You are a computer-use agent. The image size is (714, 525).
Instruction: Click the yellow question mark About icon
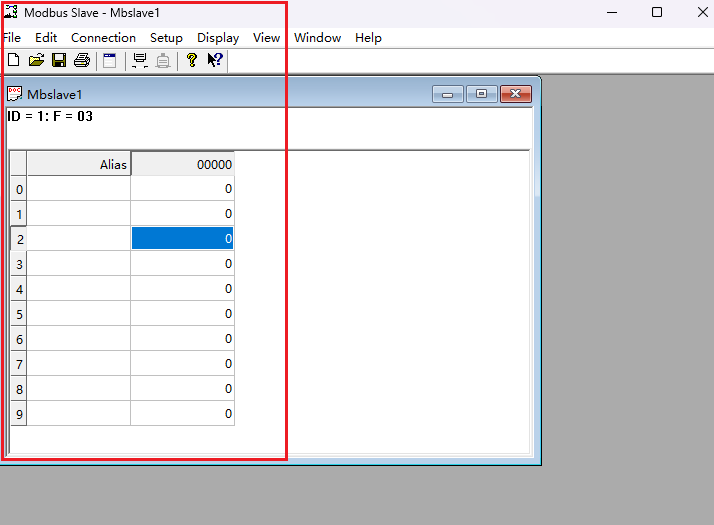[x=192, y=61]
